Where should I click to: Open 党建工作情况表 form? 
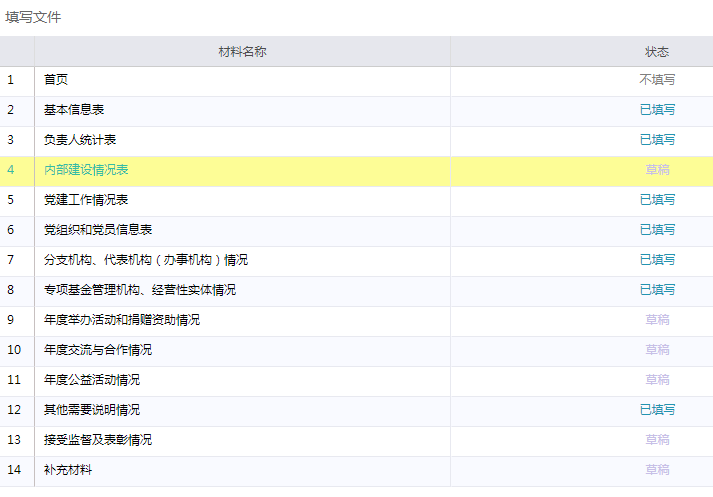86,200
